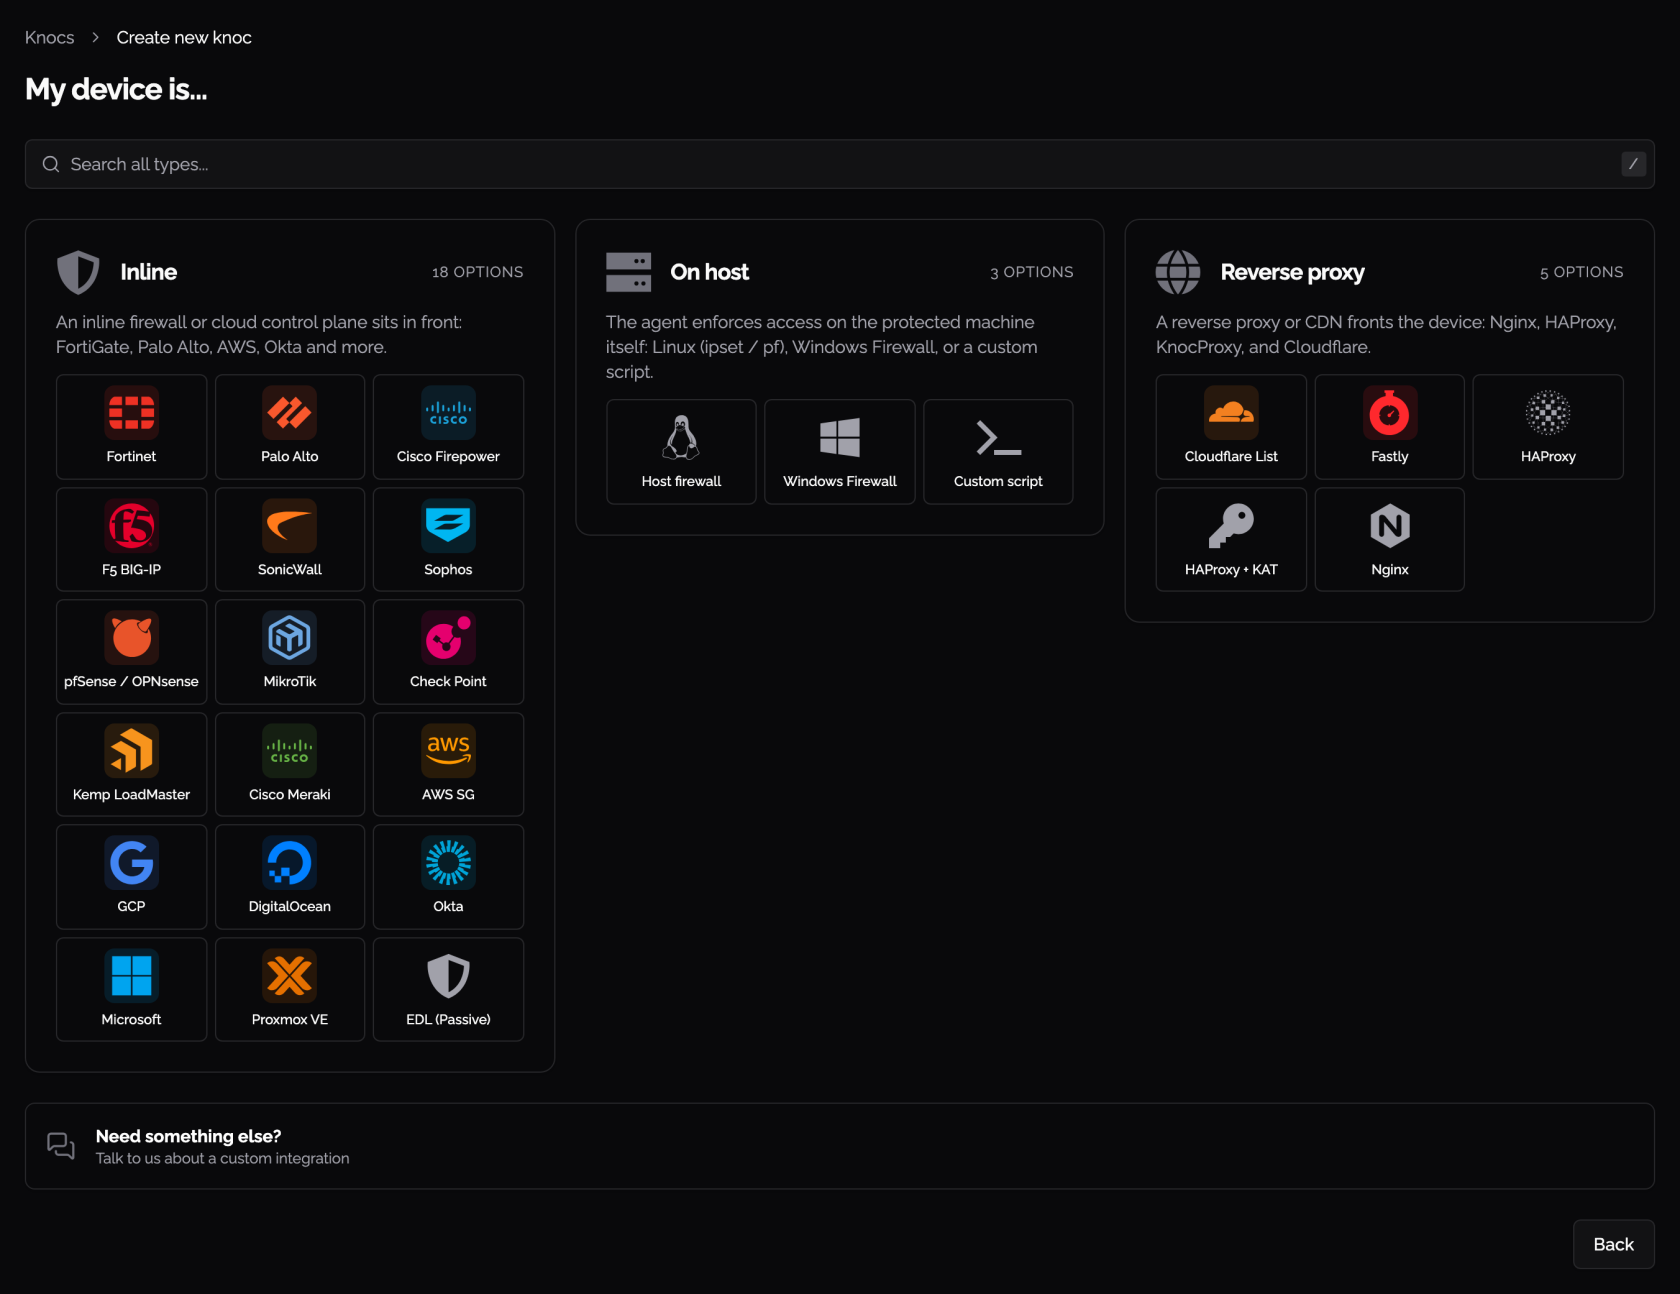Select the GCP tile
This screenshot has height=1294, width=1680.
tap(131, 877)
